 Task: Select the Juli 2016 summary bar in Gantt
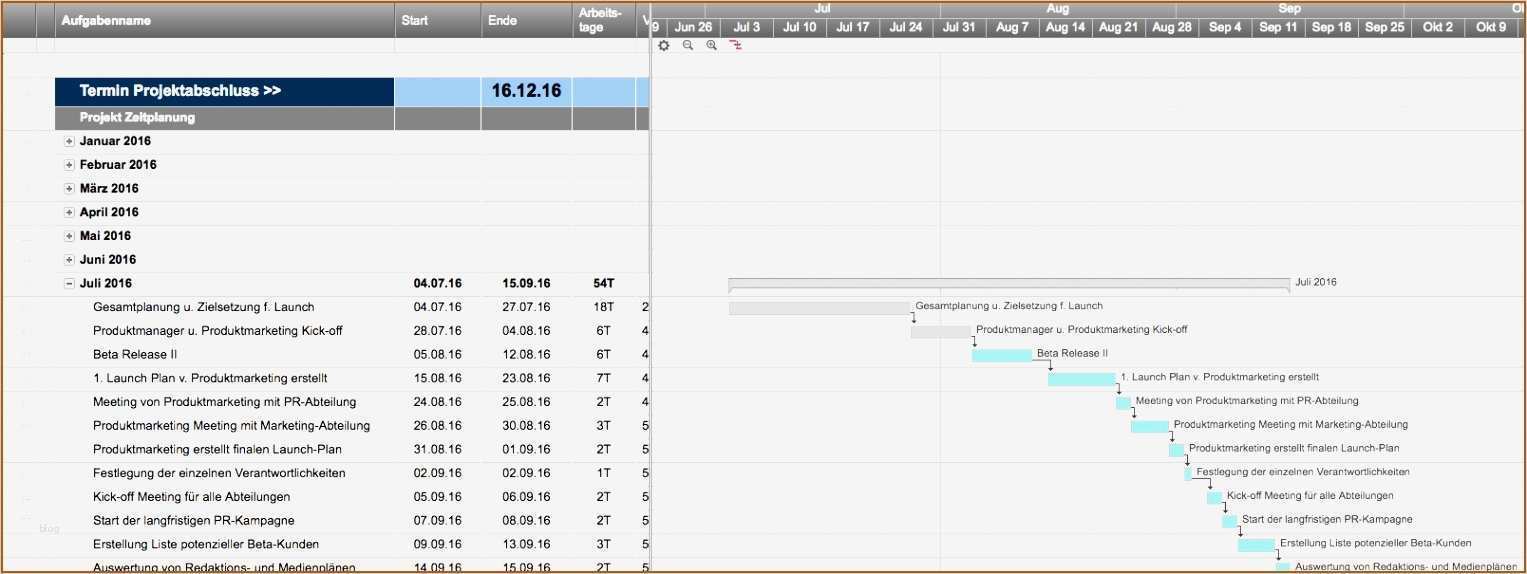pos(1009,284)
